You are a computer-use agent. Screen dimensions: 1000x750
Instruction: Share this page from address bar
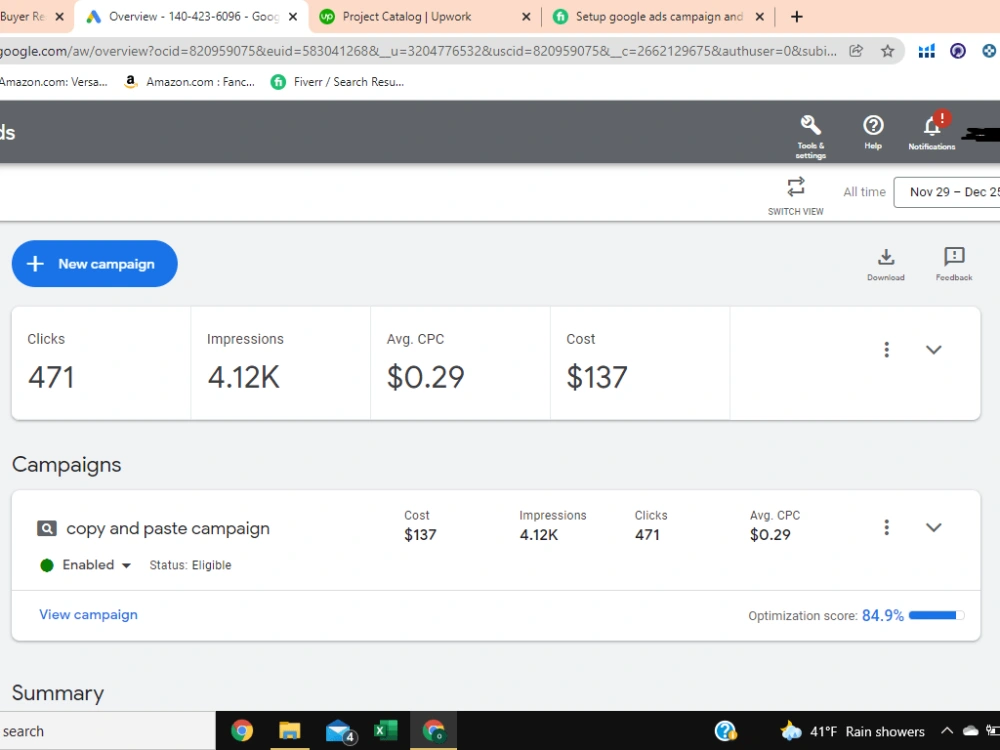pos(857,51)
